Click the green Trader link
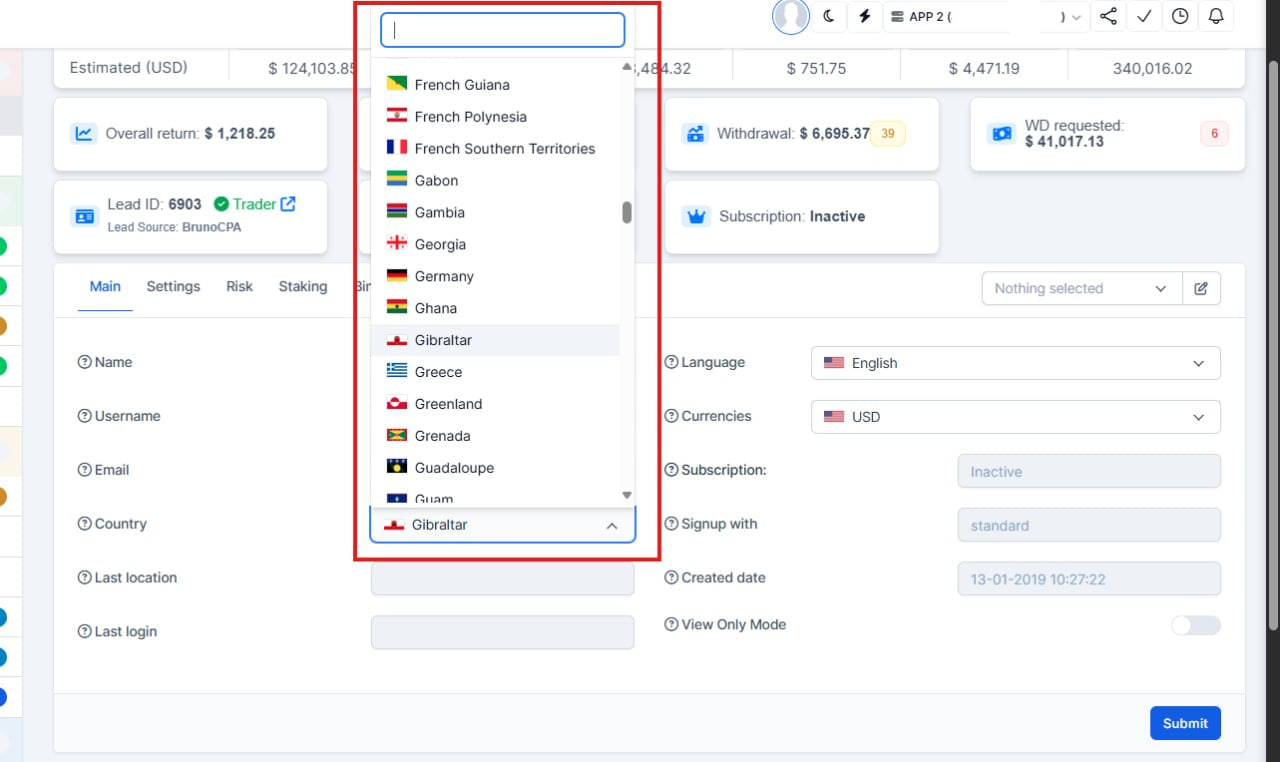 tap(254, 204)
